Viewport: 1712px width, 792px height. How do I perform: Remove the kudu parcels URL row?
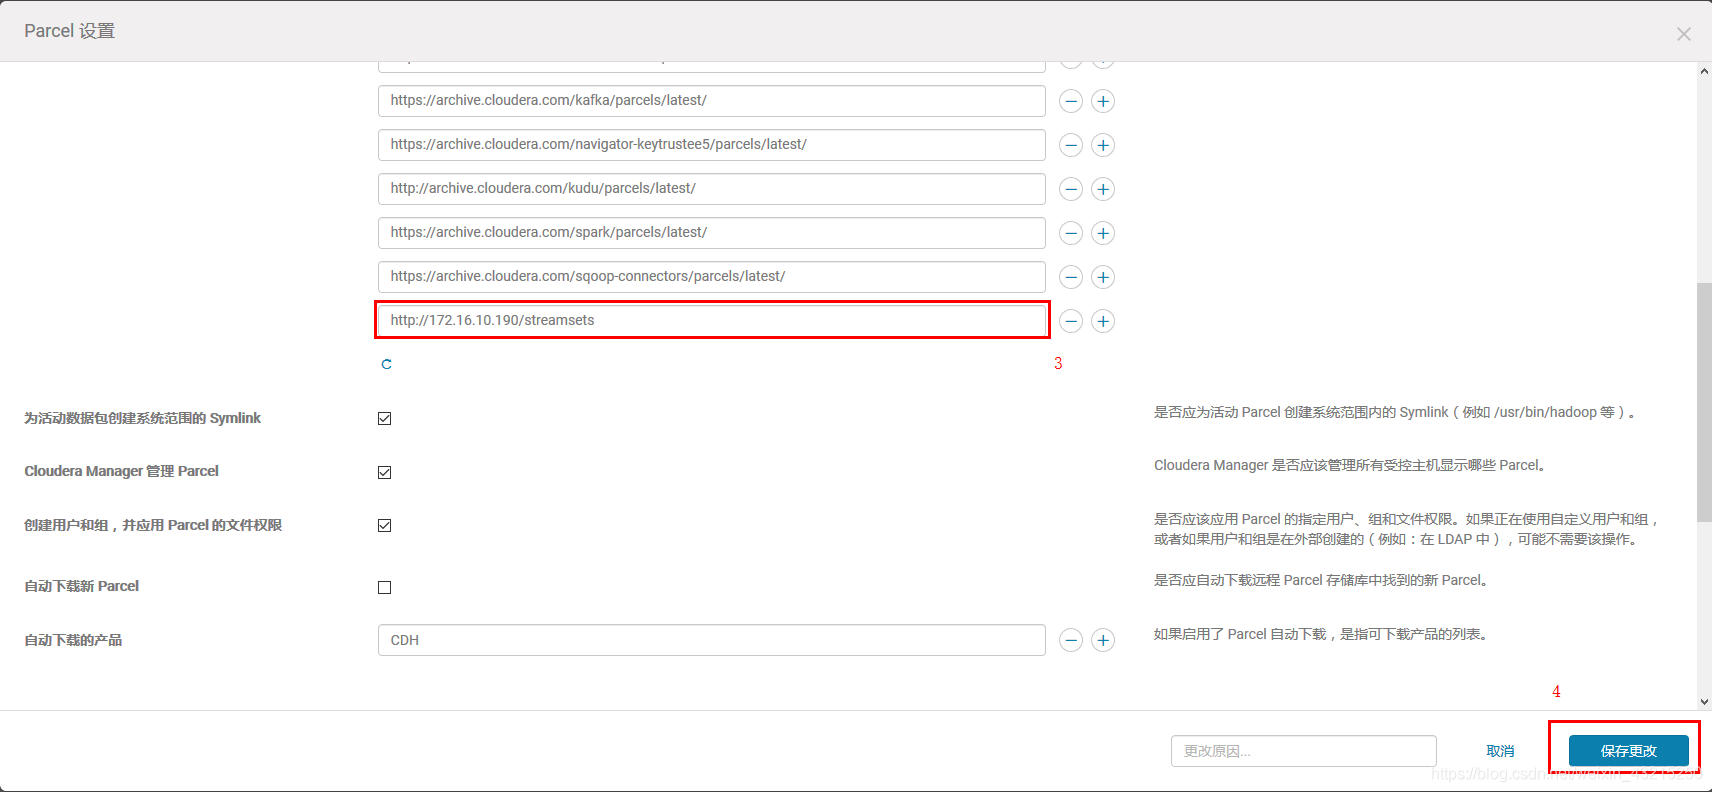(1070, 189)
